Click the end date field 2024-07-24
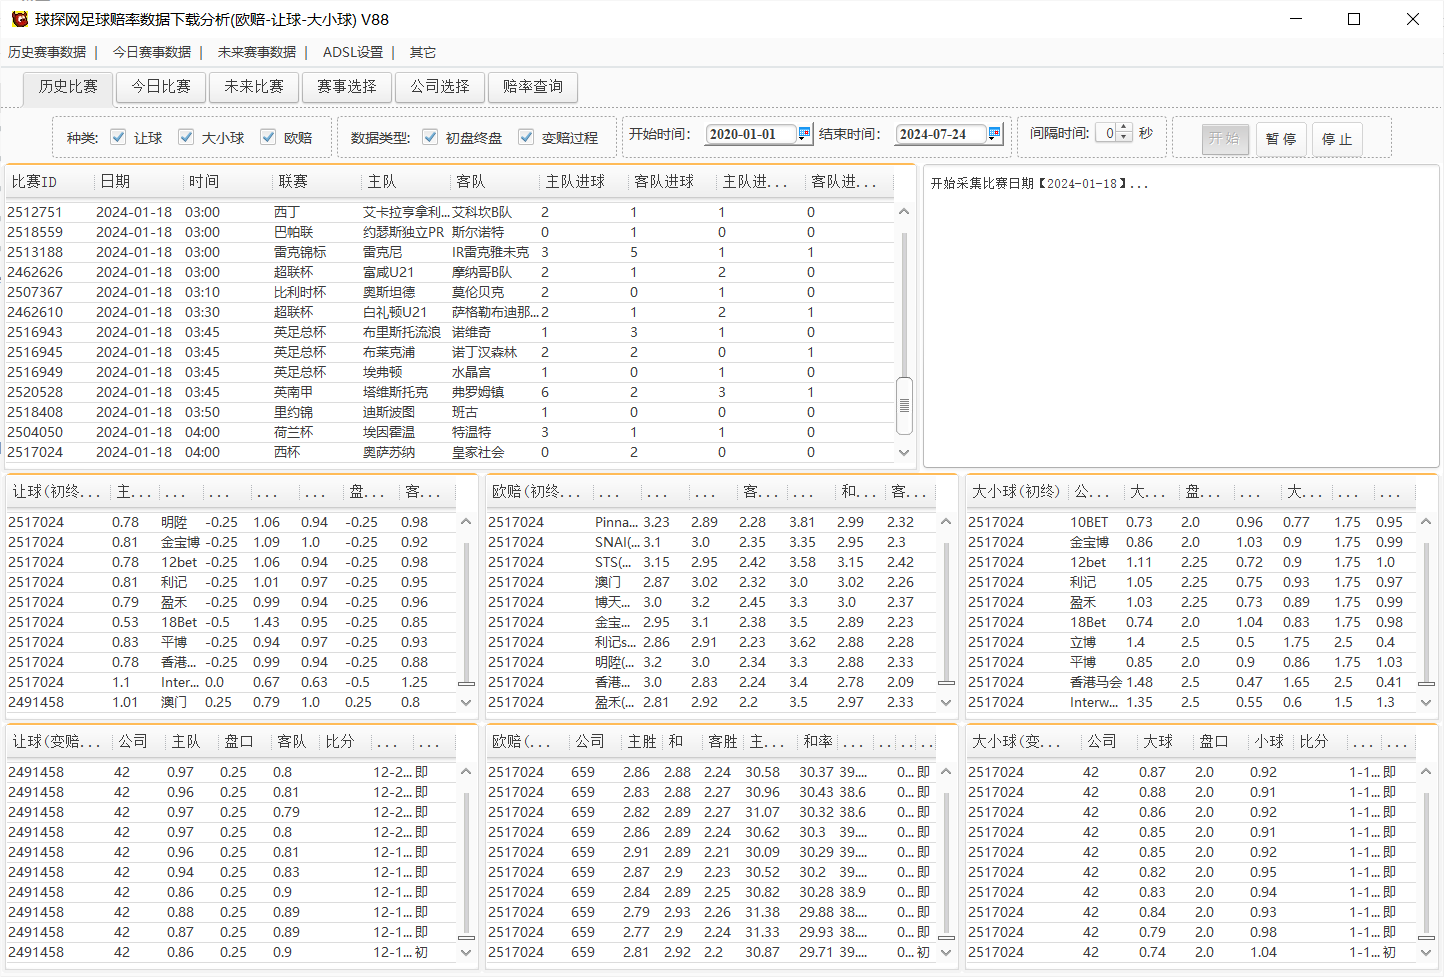 pyautogui.click(x=940, y=134)
